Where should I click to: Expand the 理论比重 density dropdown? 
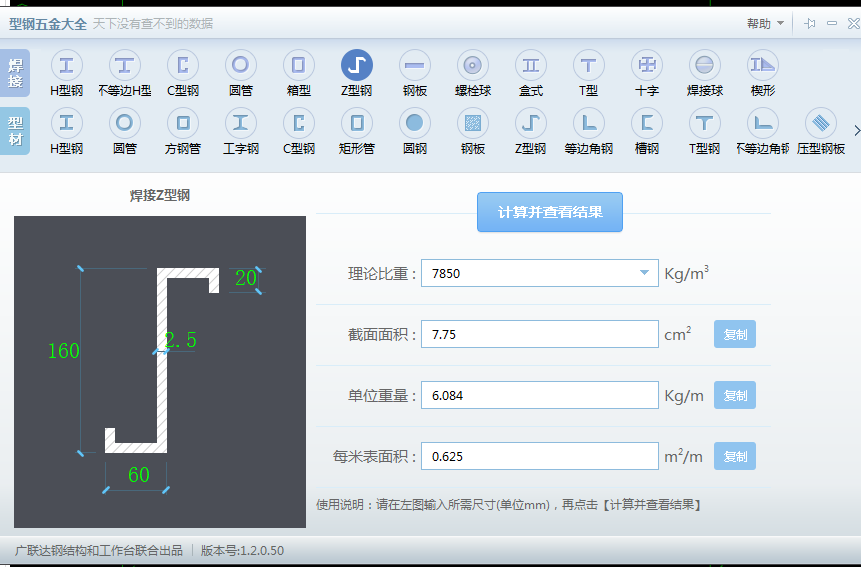pyautogui.click(x=644, y=273)
